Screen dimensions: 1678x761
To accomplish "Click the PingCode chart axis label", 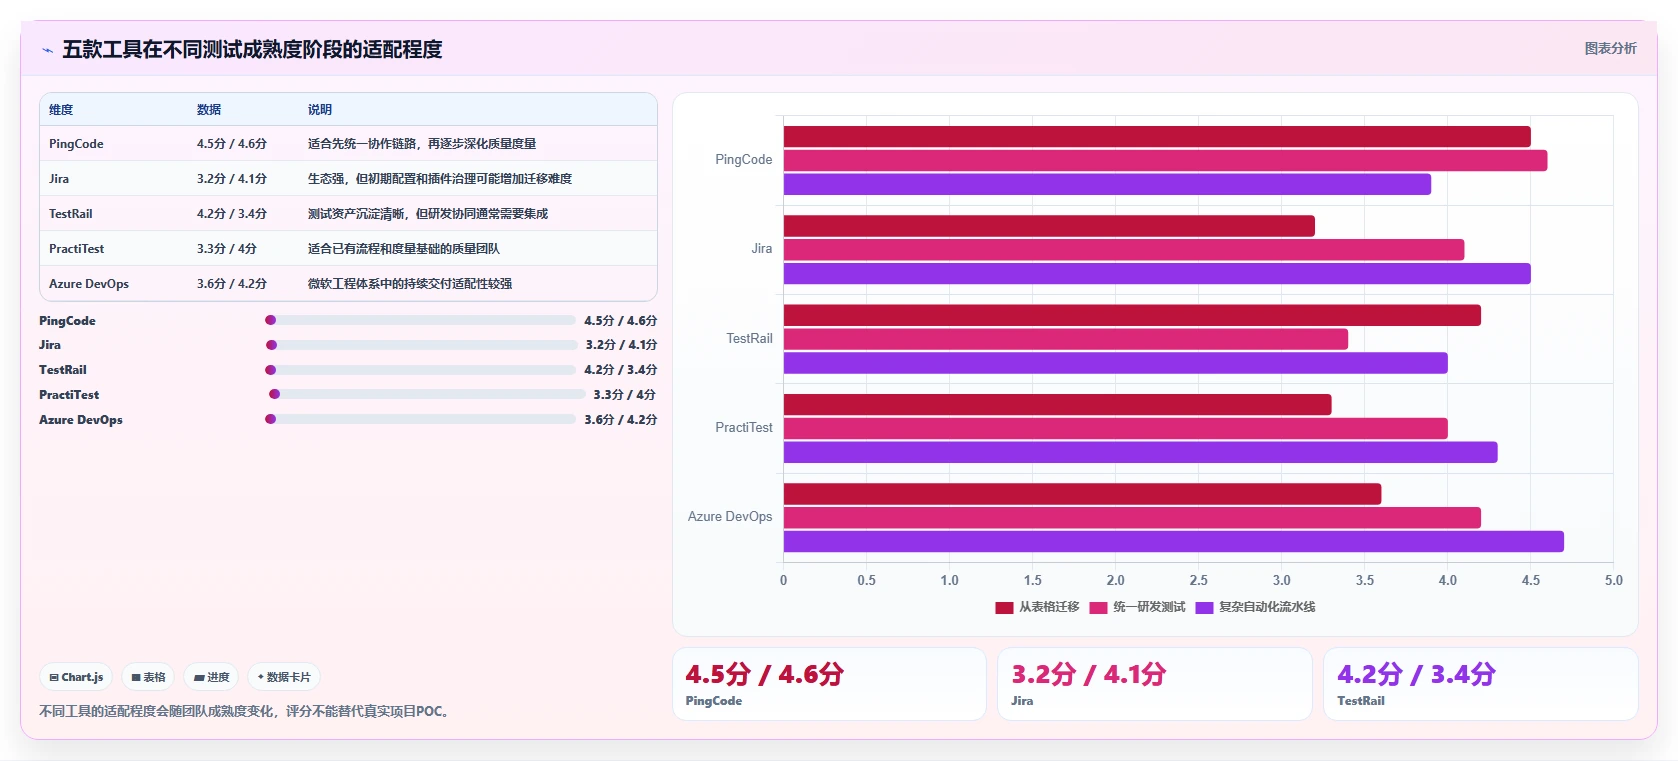I will (x=744, y=160).
